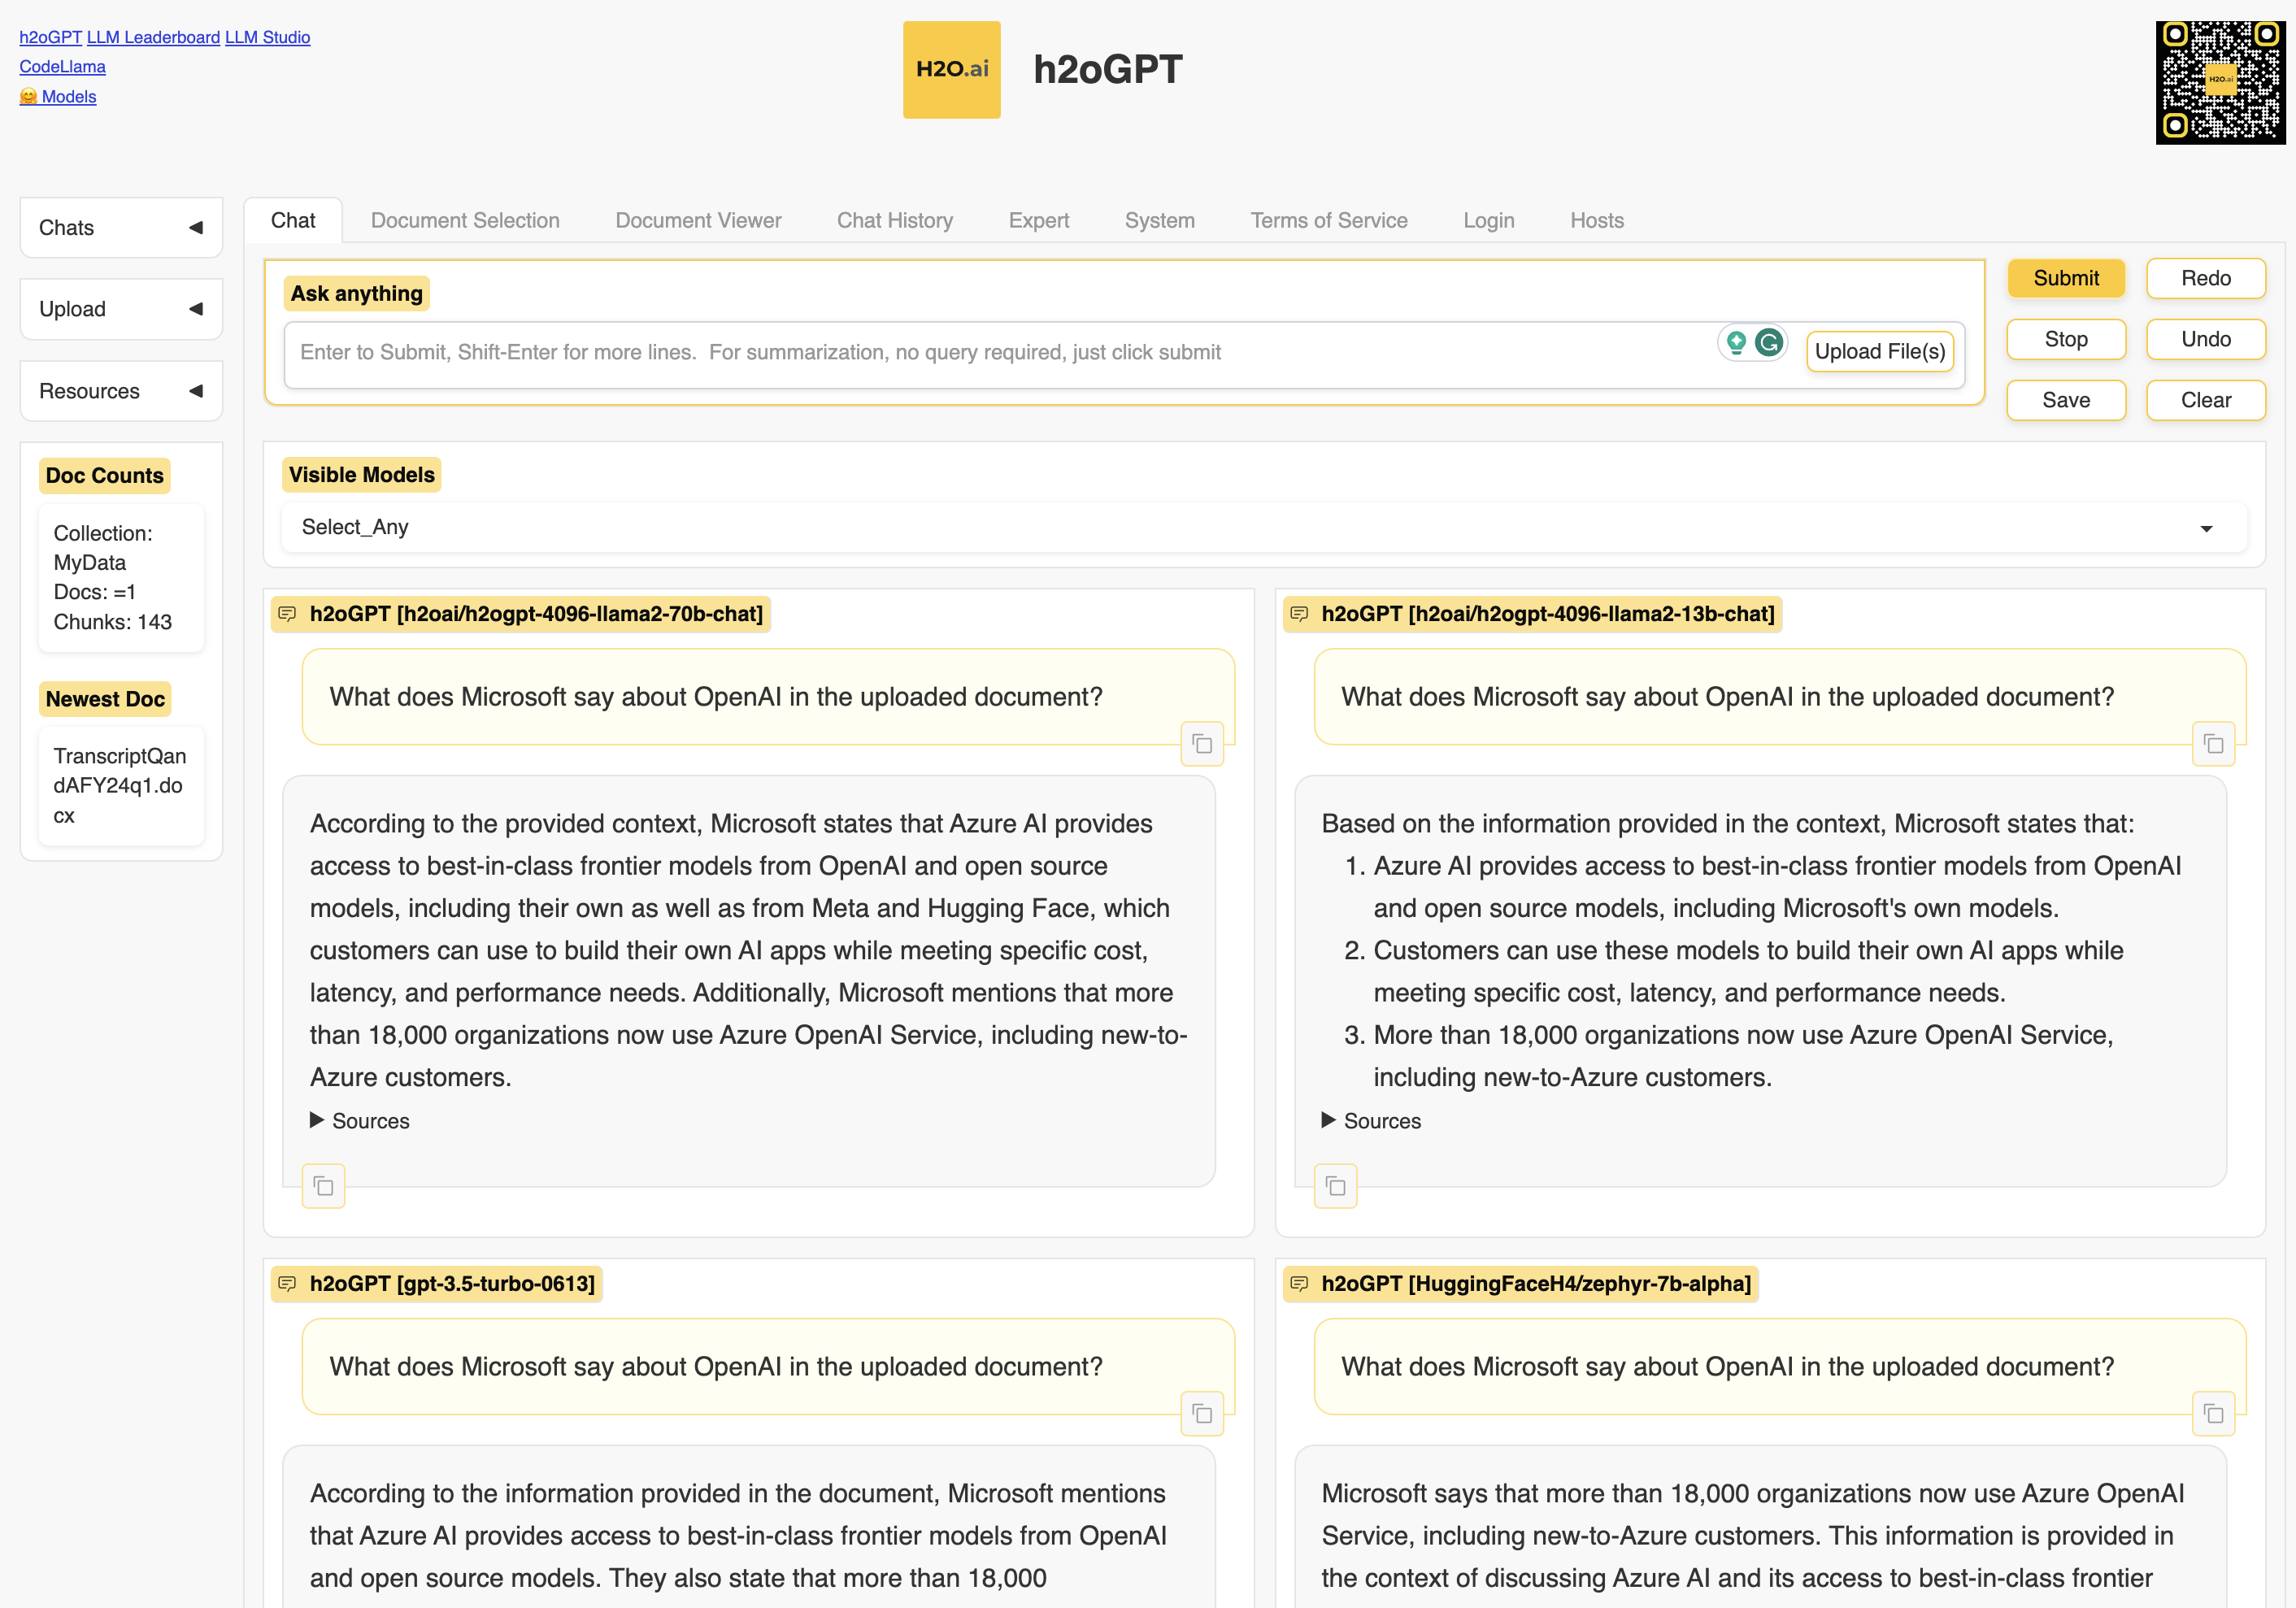Screen dimensions: 2296x1608
Task: Click the Doc Counts collection info box
Action: pyautogui.click(x=121, y=577)
